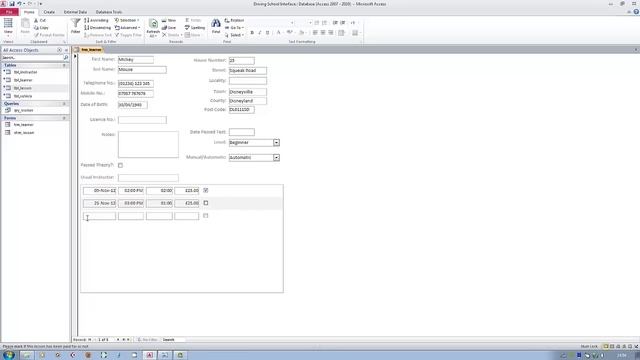Apply Bold text formatting
Viewport: 640px width, 360px height.
point(252,33)
